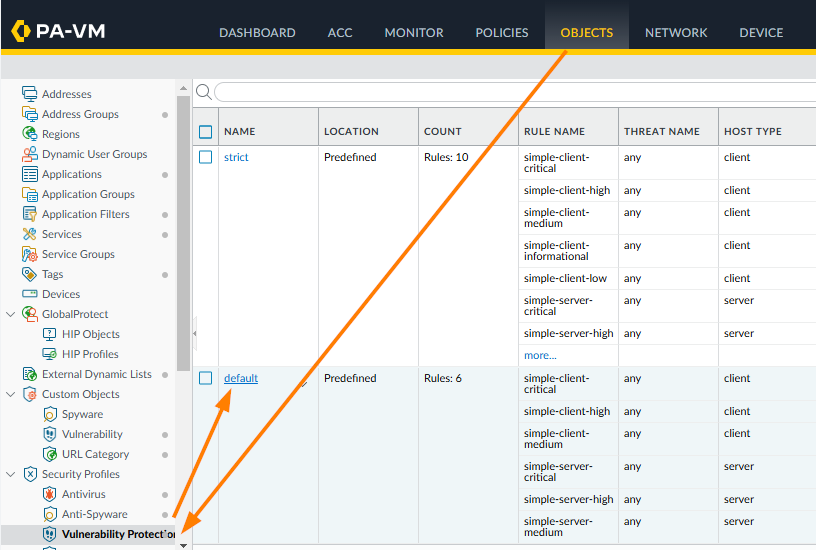Screen dimensions: 816x550
Task: Switch to the NETWORK tab
Action: [676, 32]
